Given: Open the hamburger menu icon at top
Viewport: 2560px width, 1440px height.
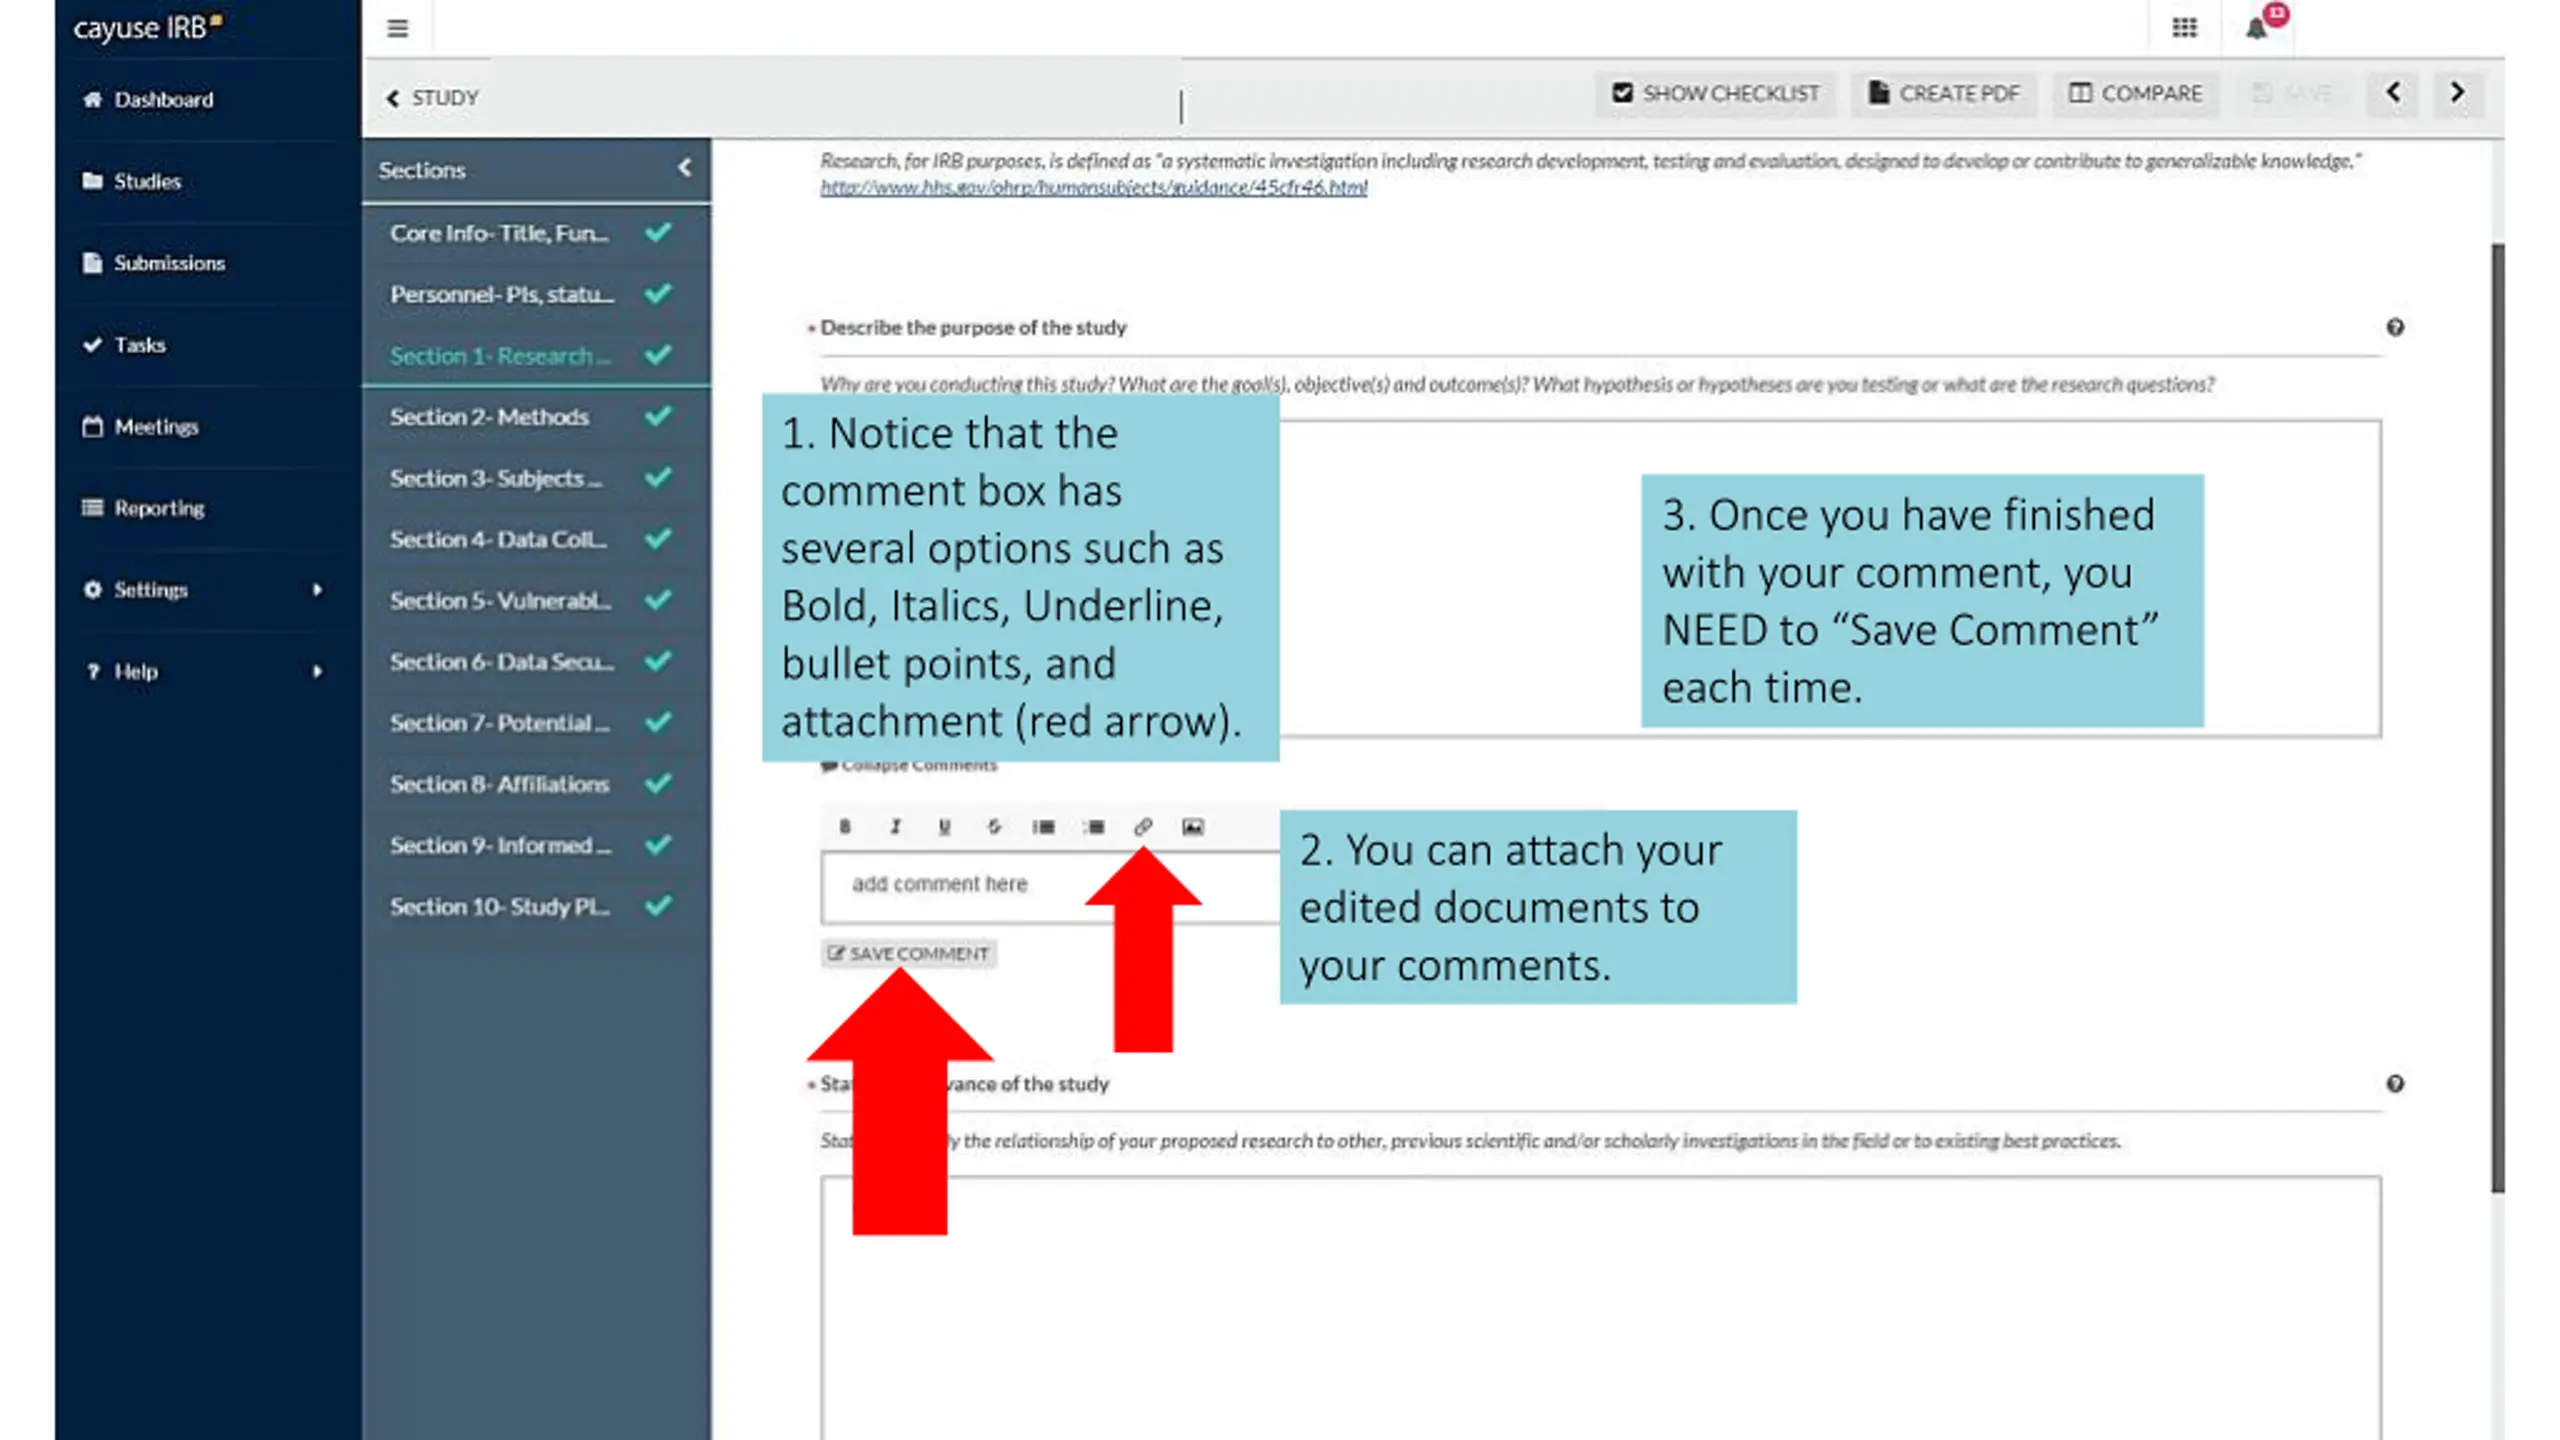Looking at the screenshot, I should [397, 28].
